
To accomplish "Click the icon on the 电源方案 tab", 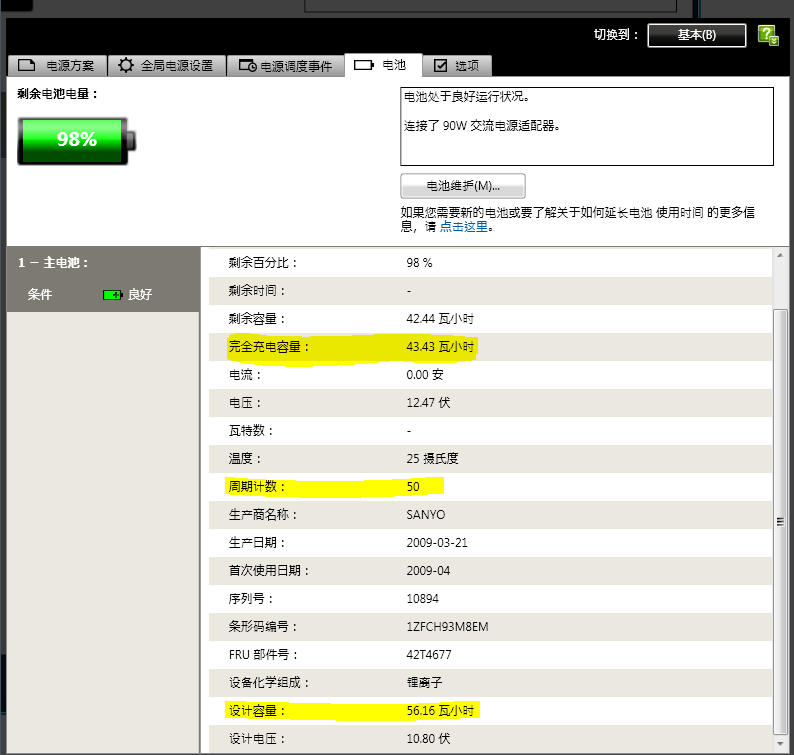I will tap(27, 66).
